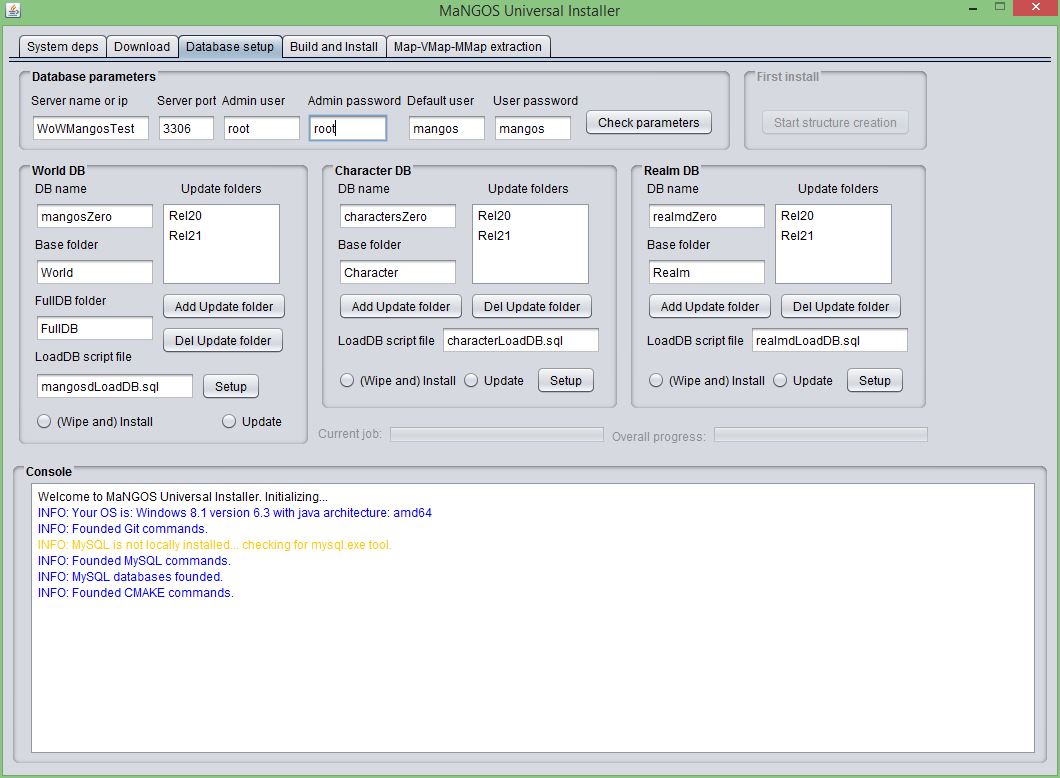Focus the World Base folder field
The image size is (1060, 778).
95,272
